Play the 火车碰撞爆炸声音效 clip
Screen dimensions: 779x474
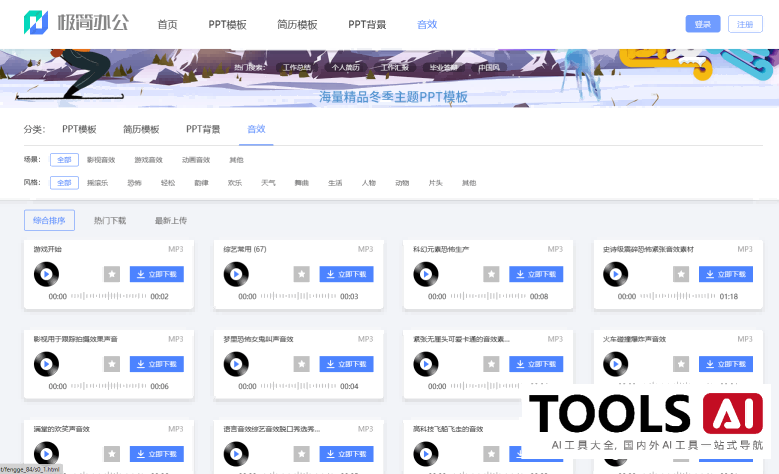click(x=617, y=364)
